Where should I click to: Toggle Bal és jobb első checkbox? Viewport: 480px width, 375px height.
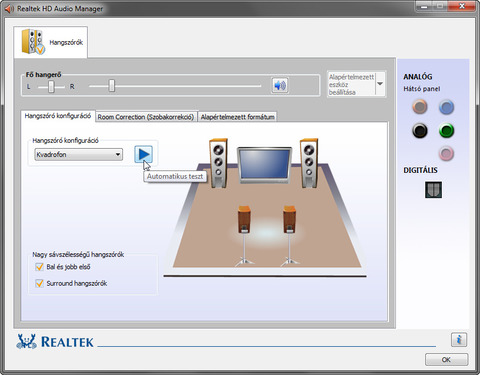click(x=39, y=267)
